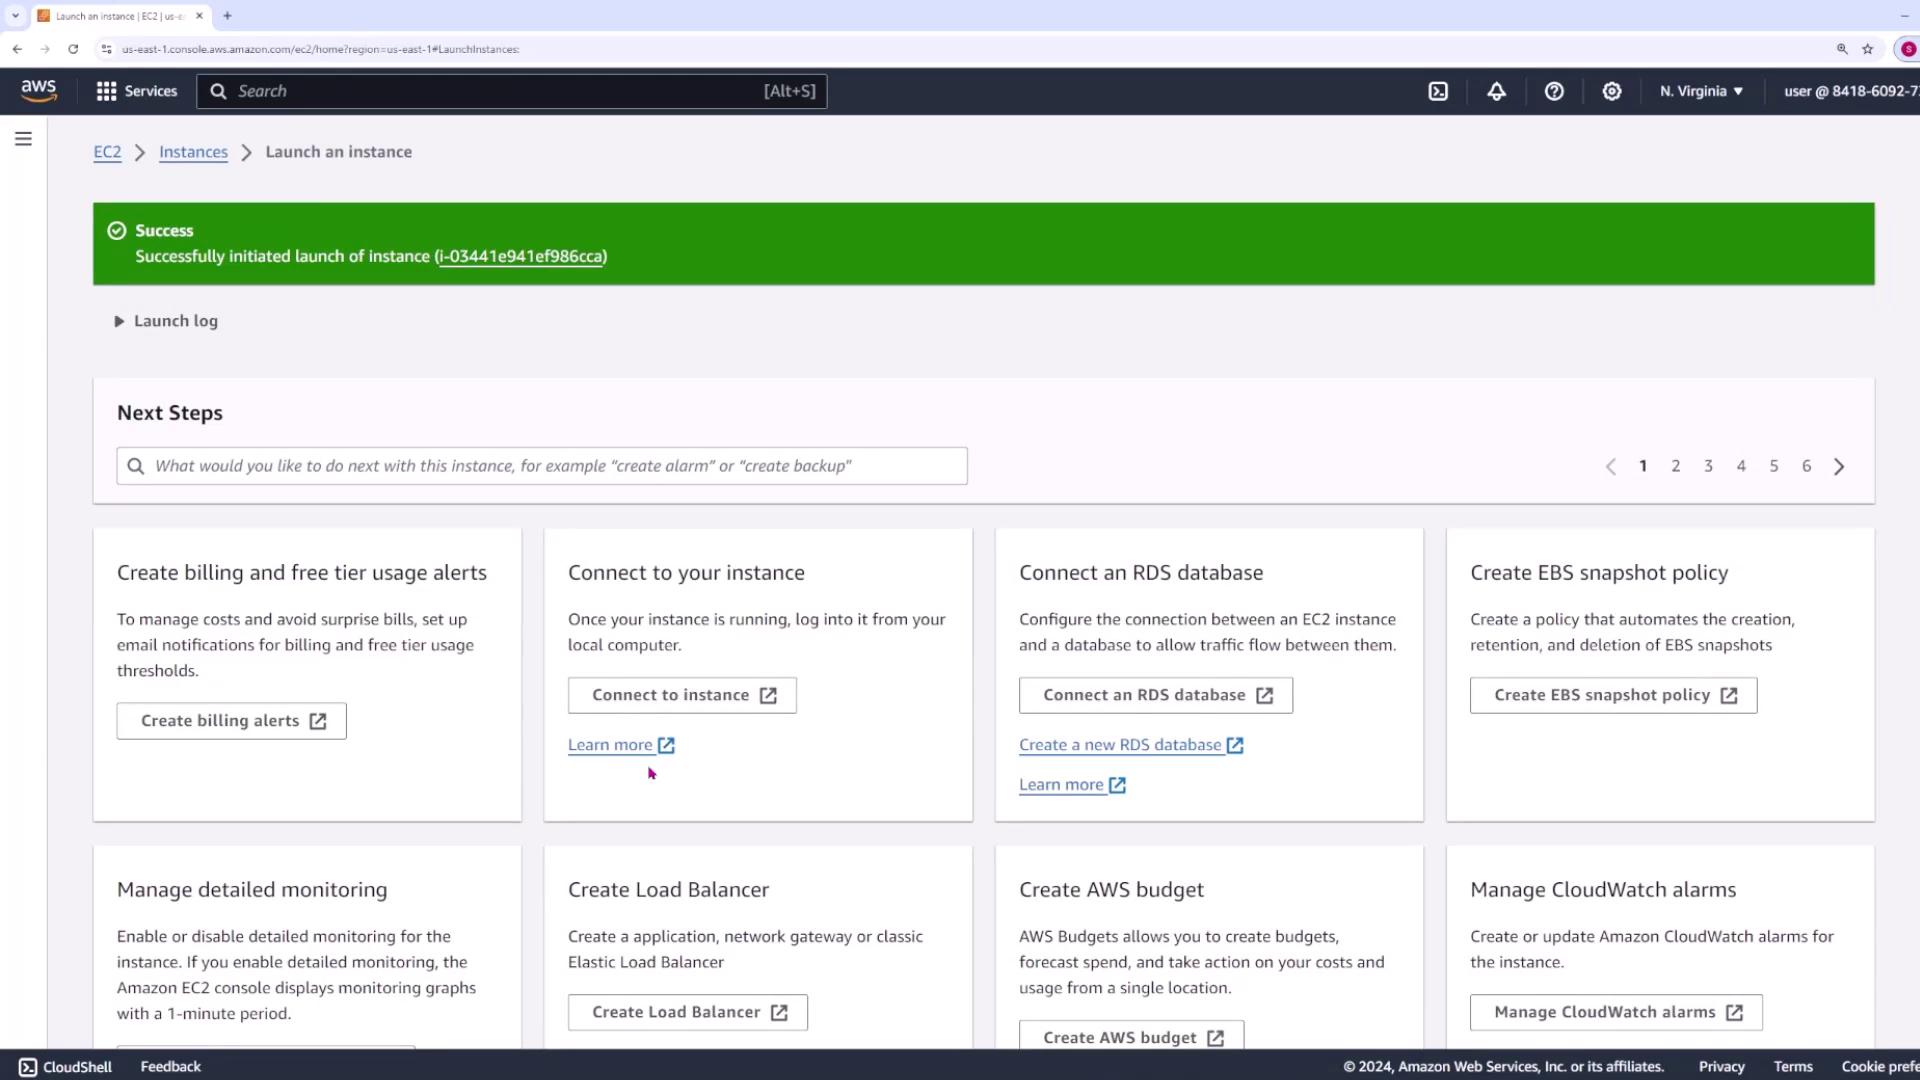Open the Services grid menu
Screen dimensions: 1920x1080
pos(136,91)
